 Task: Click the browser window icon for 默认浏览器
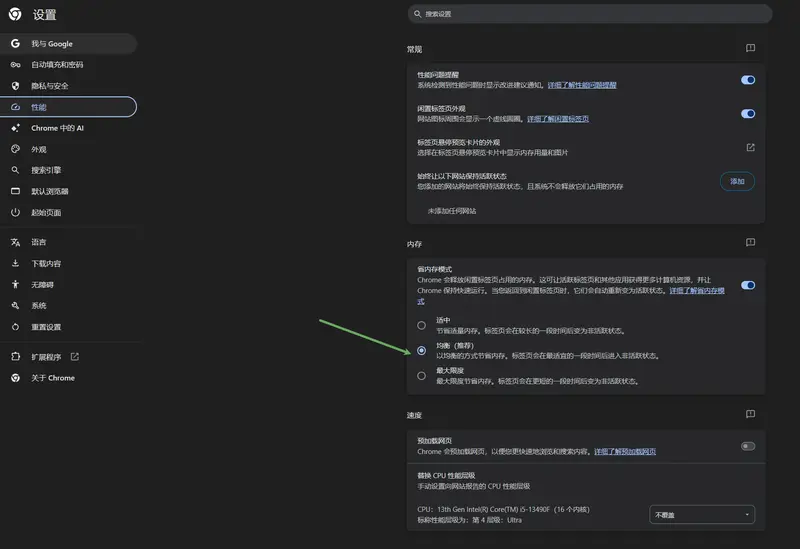click(x=15, y=191)
